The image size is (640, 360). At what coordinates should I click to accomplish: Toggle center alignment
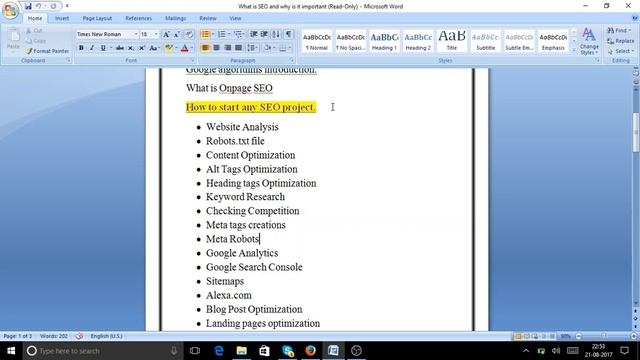click(x=216, y=48)
